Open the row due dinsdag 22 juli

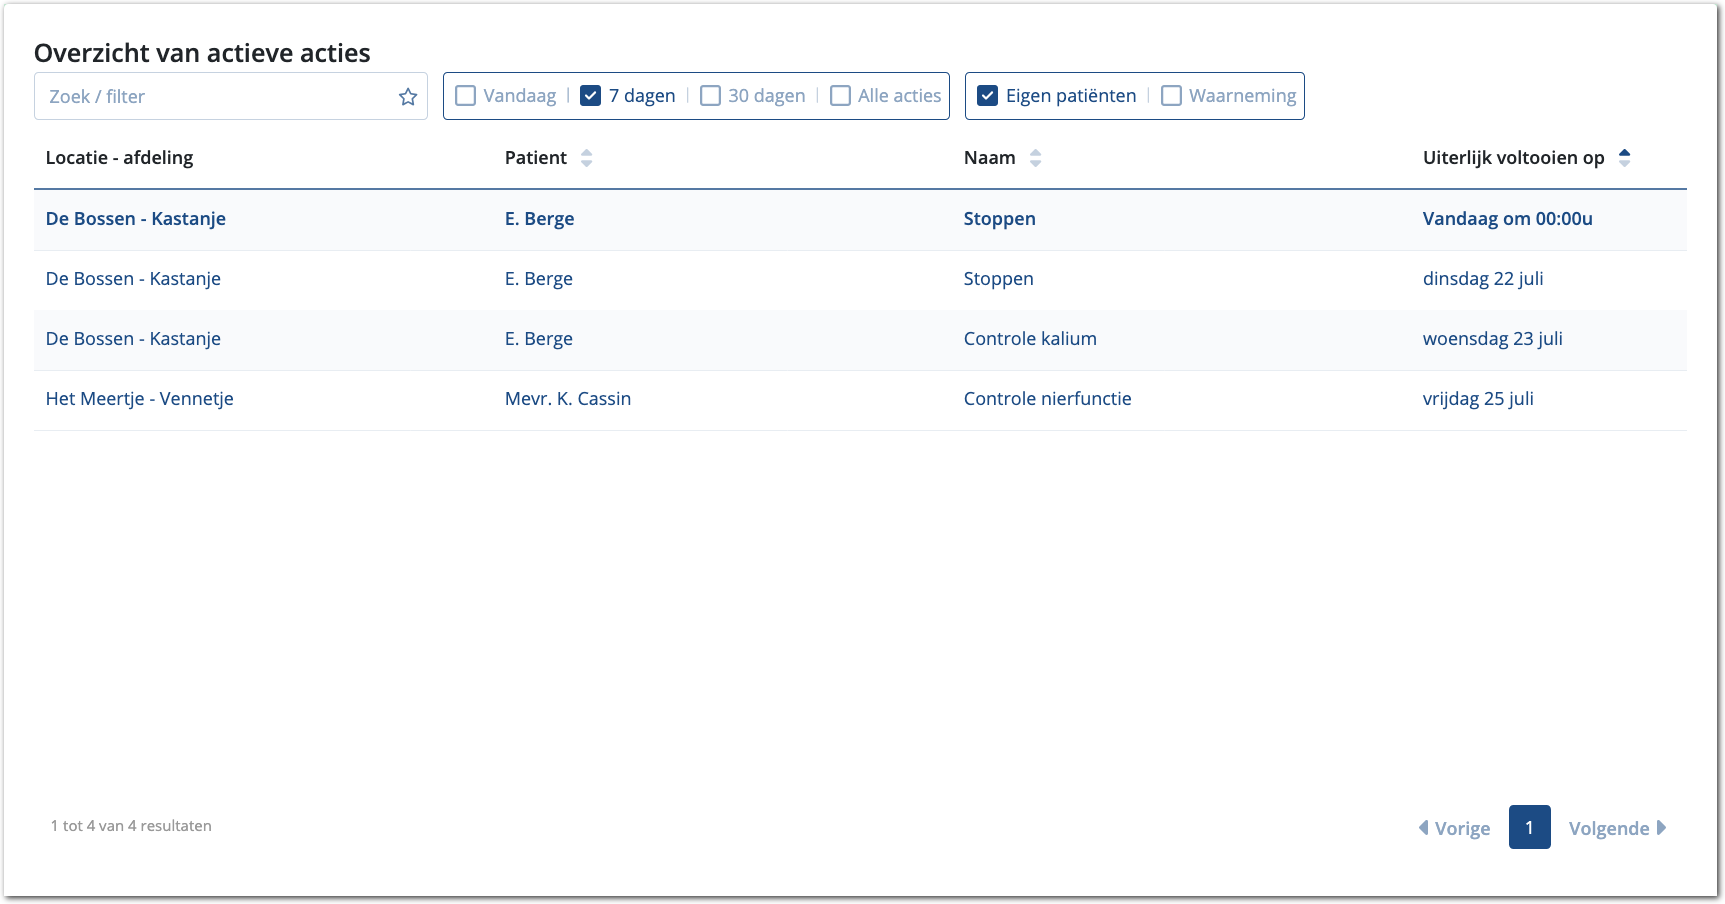1482,279
